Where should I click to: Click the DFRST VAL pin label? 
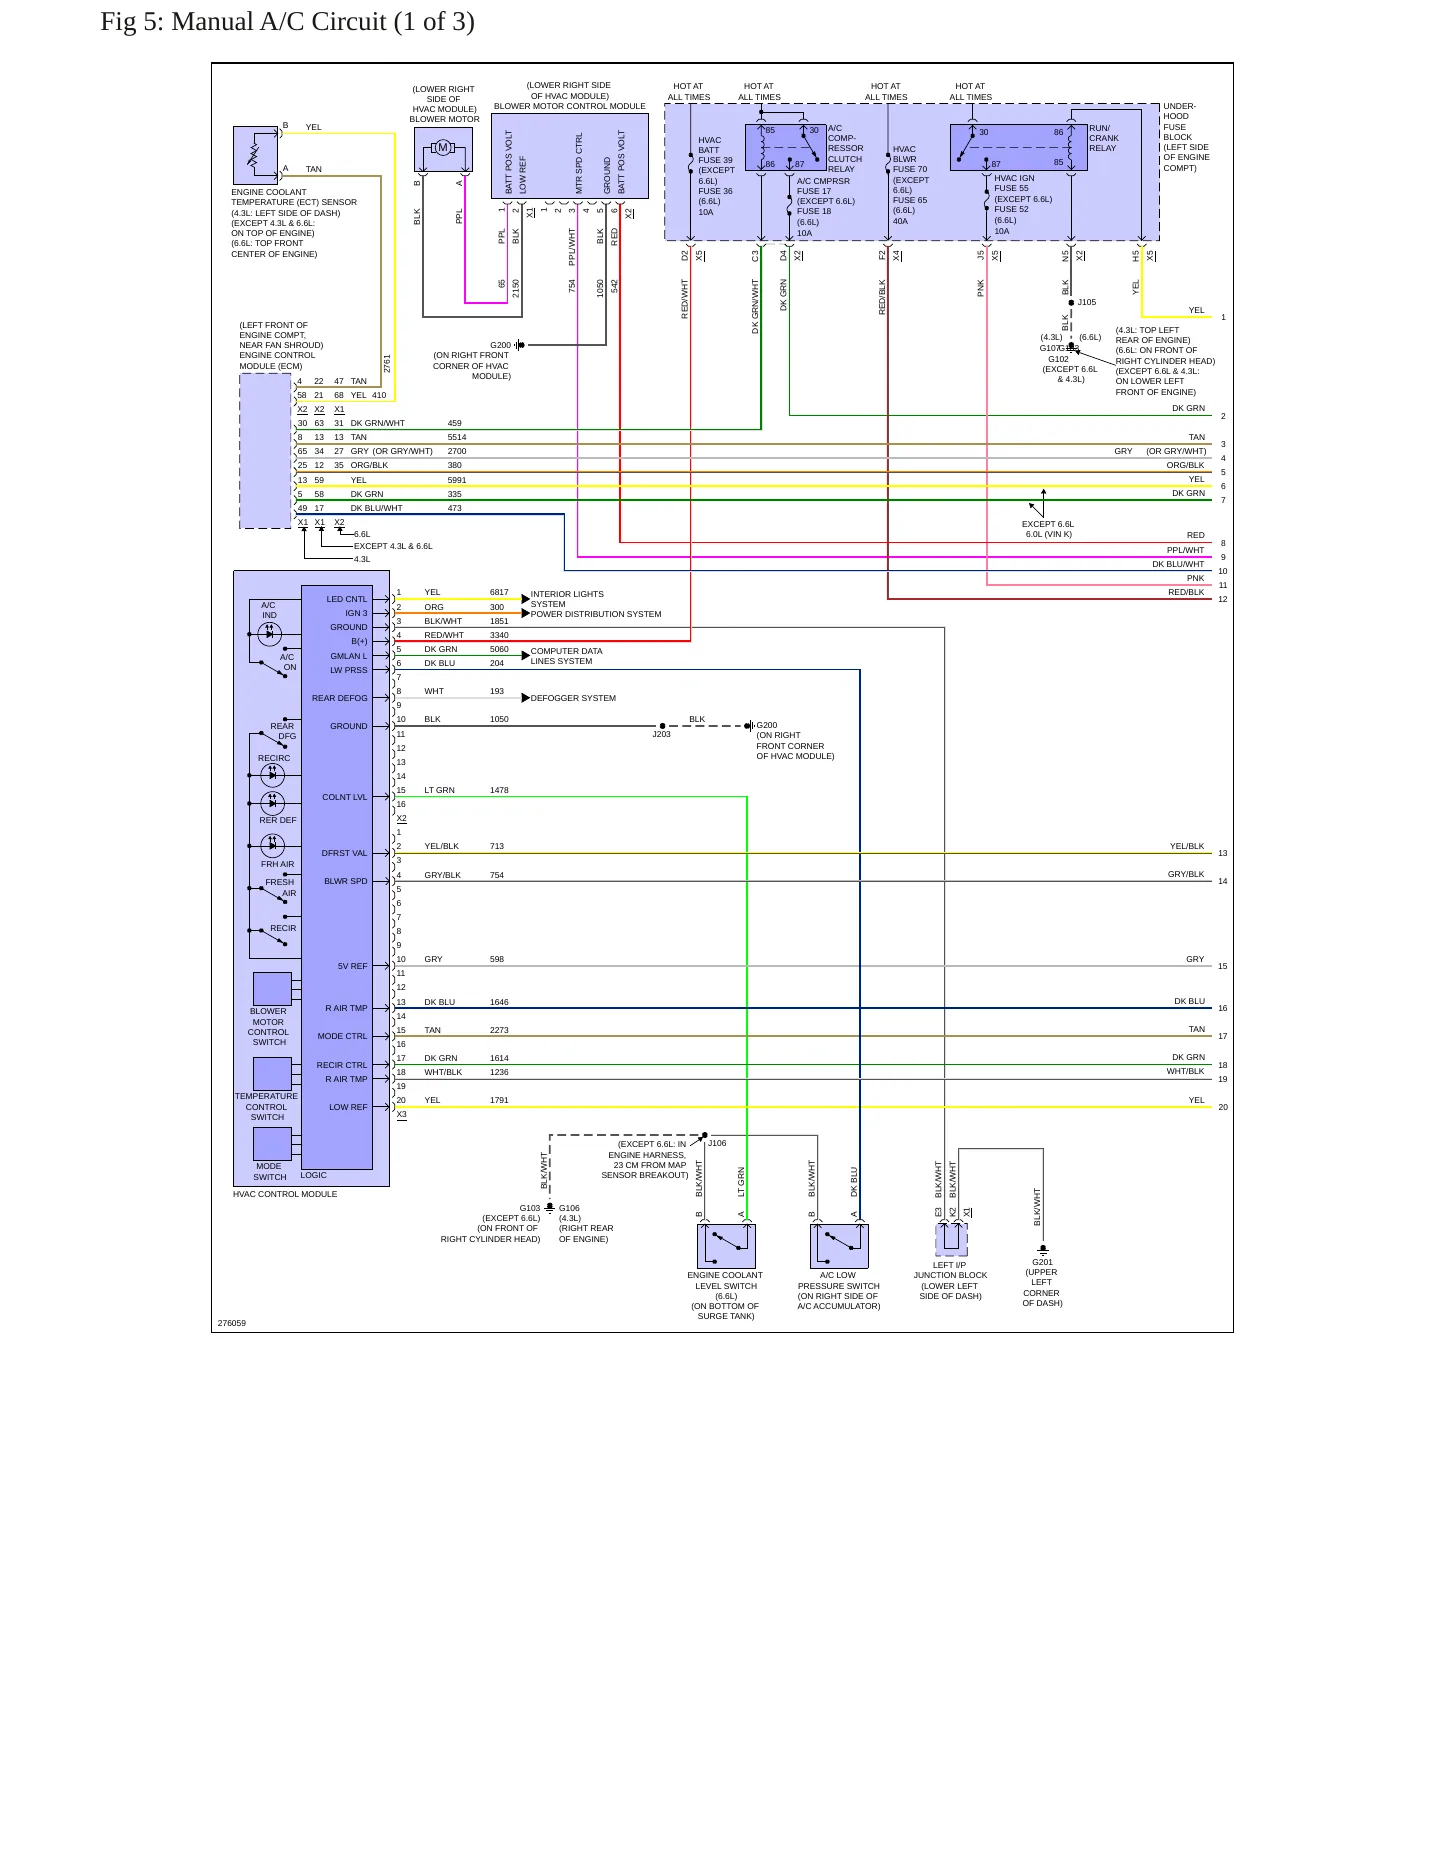tap(345, 853)
